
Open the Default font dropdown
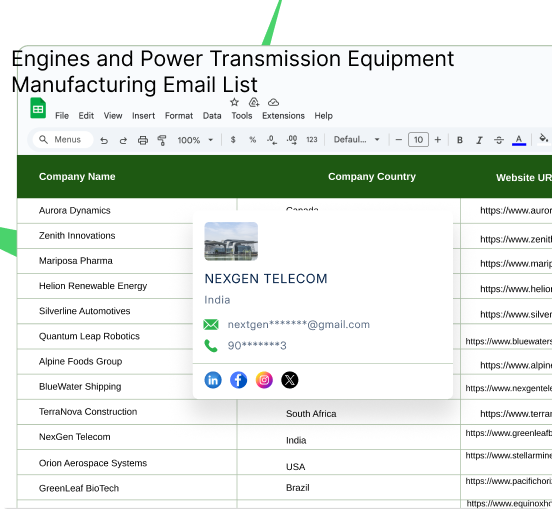tap(357, 140)
